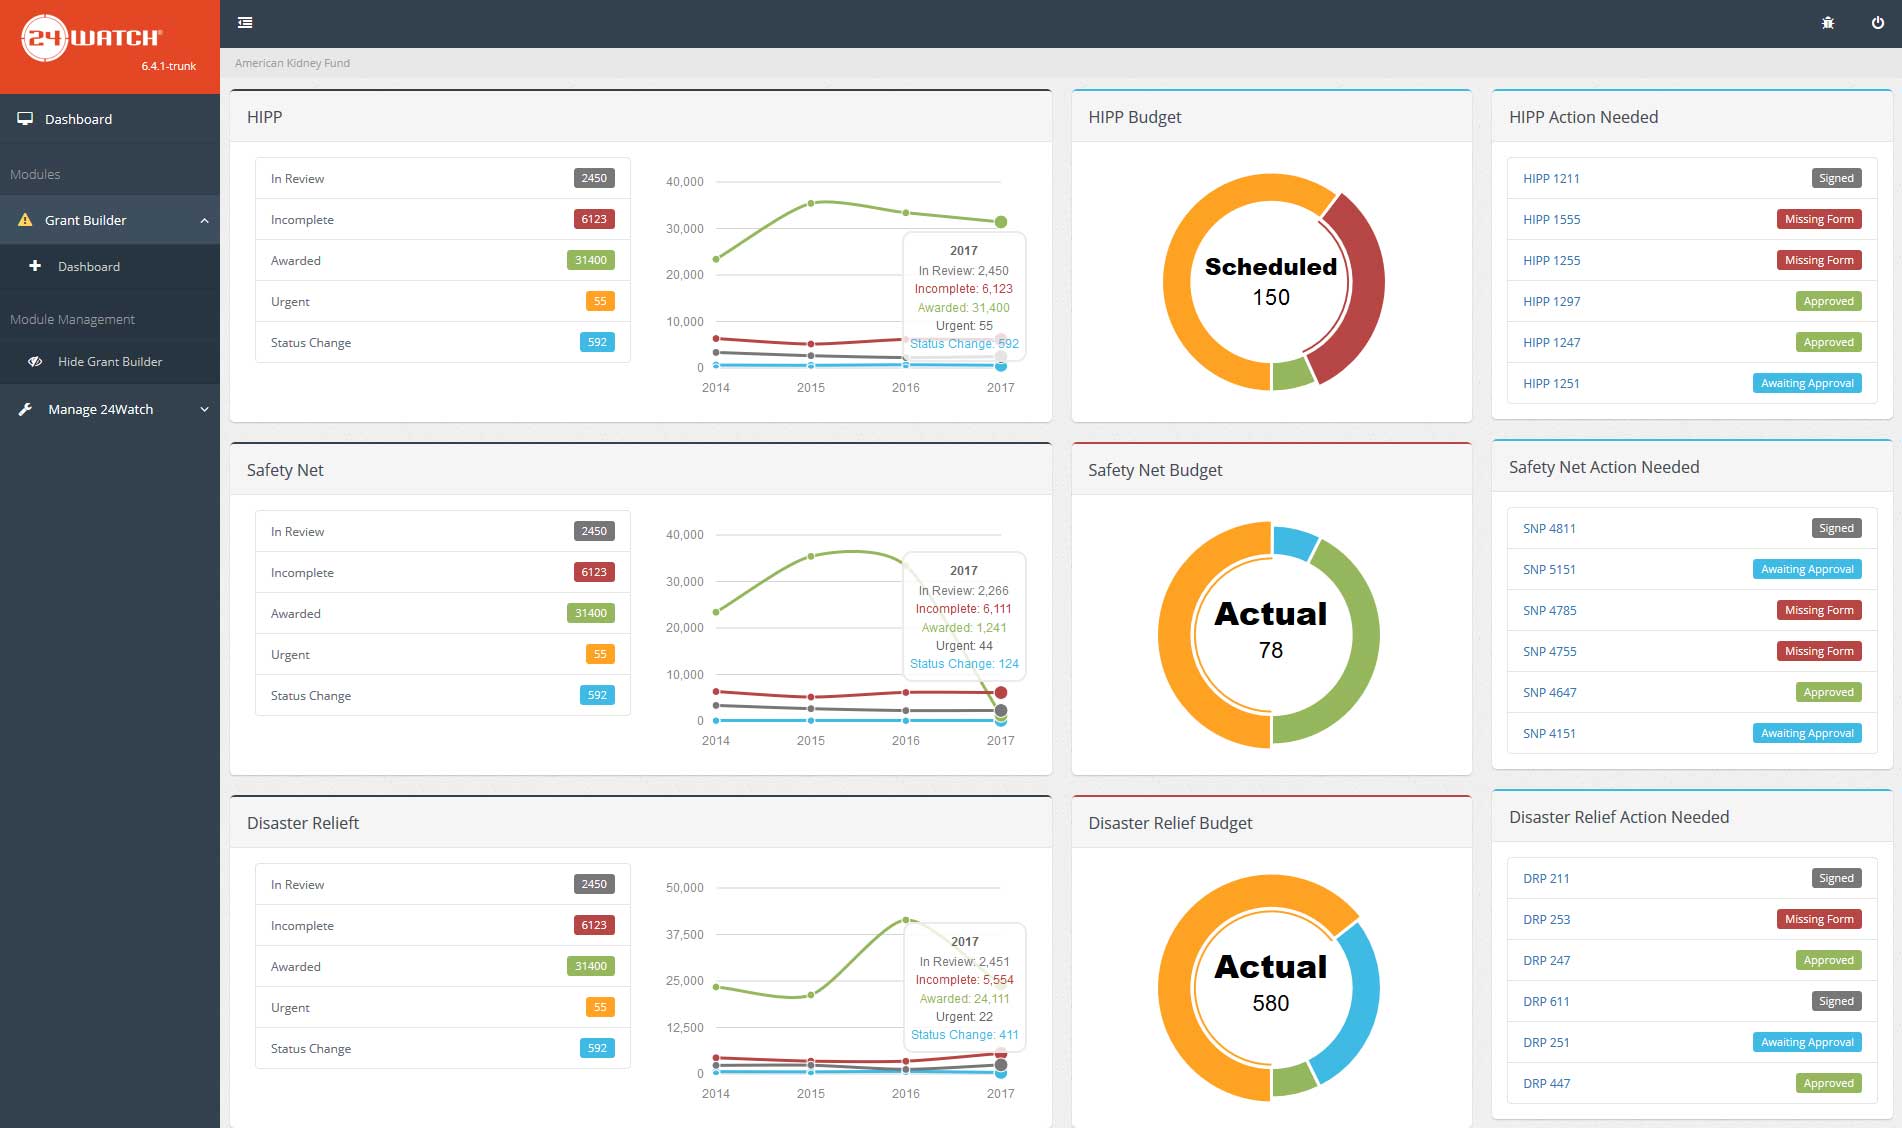Click the power logout icon
Screen dimensions: 1902x1128
click(1878, 23)
